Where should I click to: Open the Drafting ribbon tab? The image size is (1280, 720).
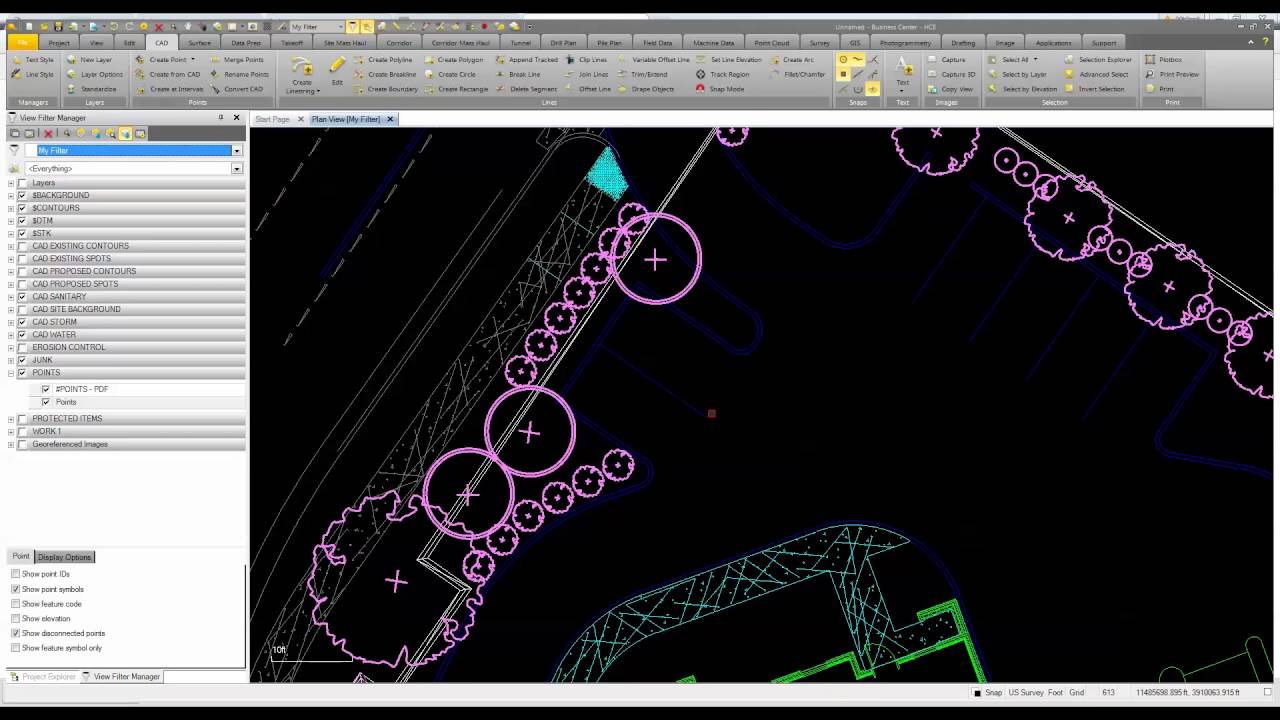tap(963, 43)
